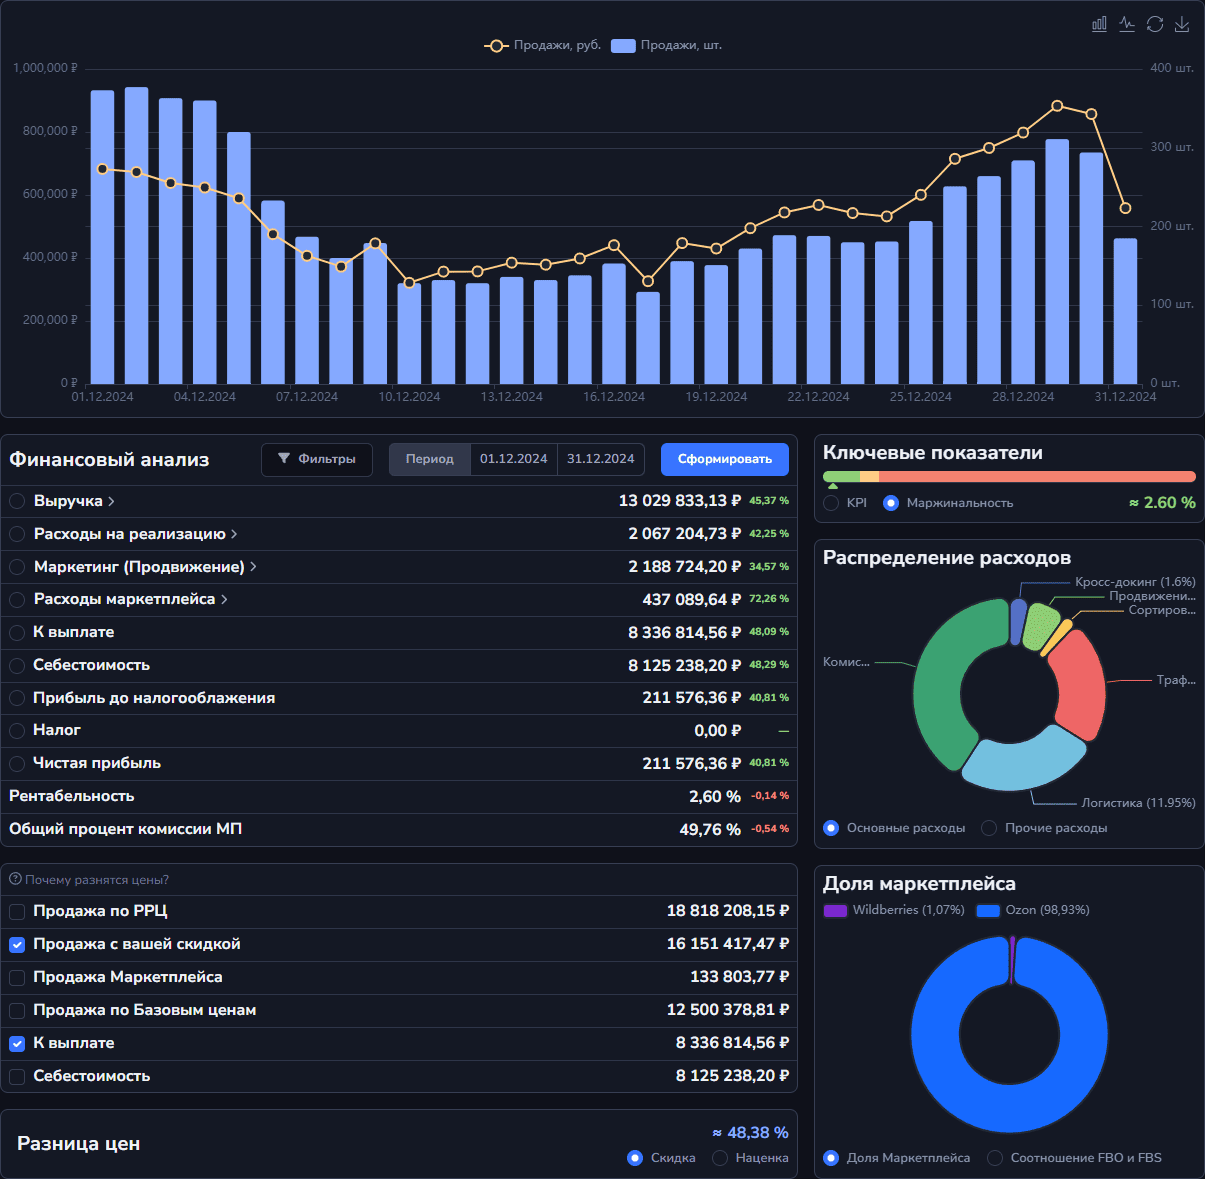Expand 'Расходы на реализацию' row
The width and height of the screenshot is (1205, 1179).
point(234,534)
